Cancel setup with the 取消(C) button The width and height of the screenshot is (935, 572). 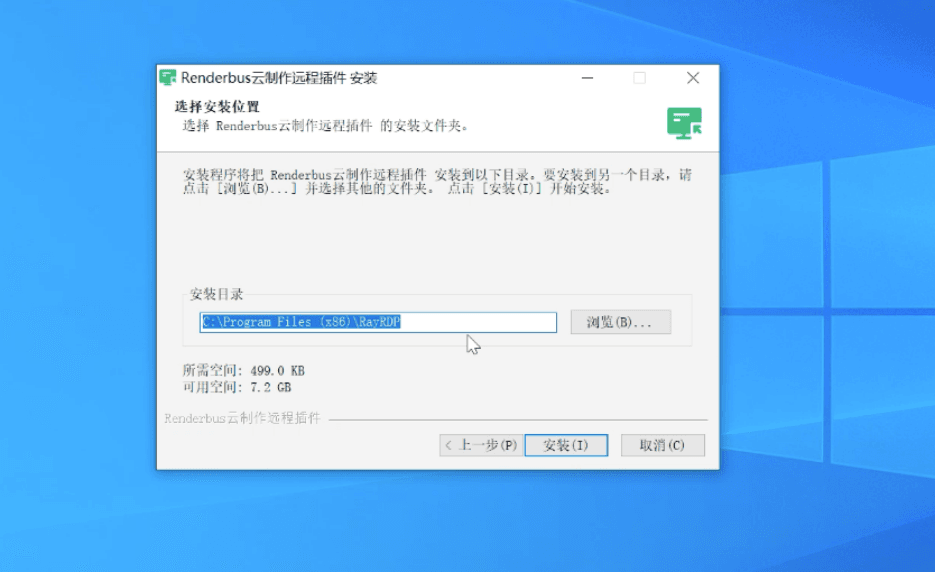(x=662, y=445)
